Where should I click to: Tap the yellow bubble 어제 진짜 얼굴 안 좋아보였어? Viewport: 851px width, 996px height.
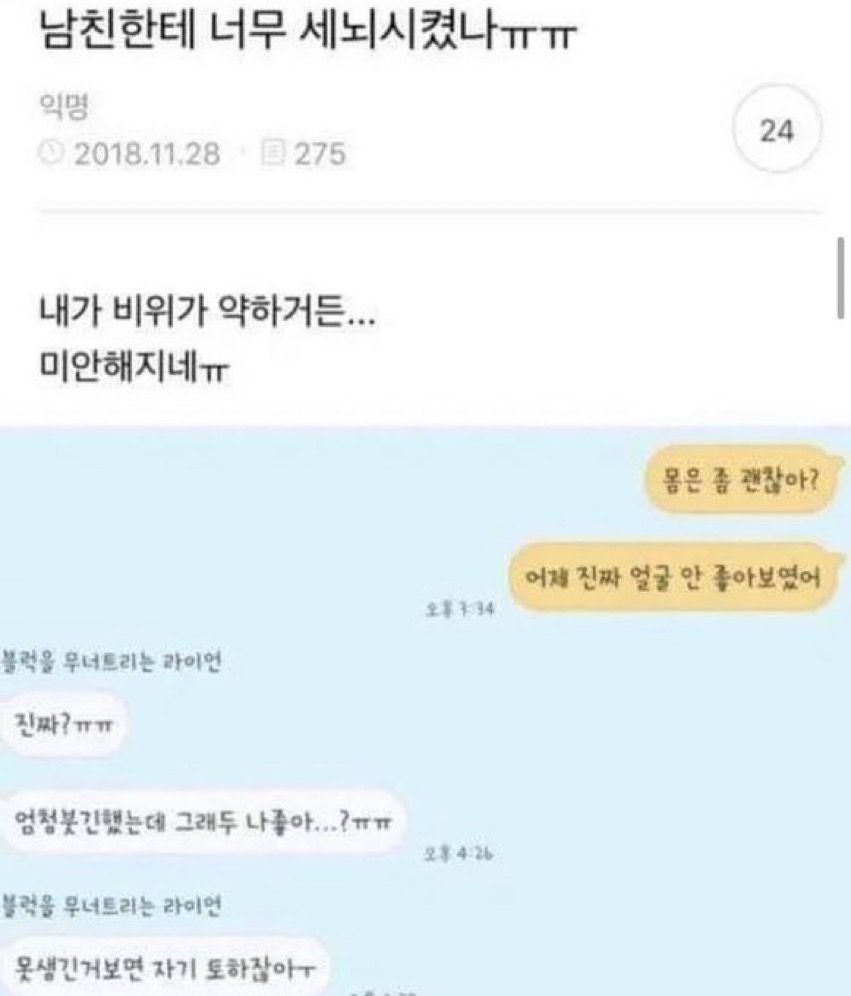pos(673,577)
